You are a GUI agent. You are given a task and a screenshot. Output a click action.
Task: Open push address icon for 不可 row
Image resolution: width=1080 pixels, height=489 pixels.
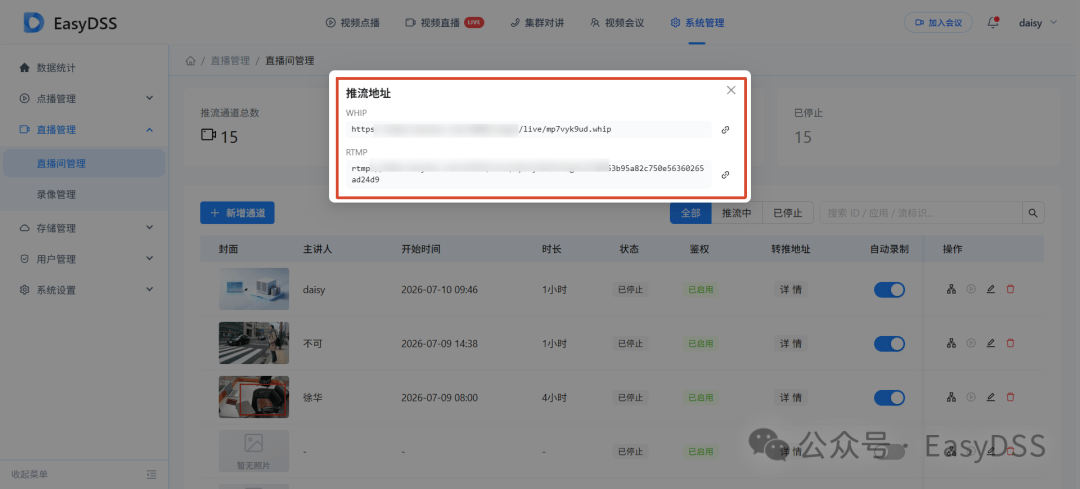pos(951,343)
